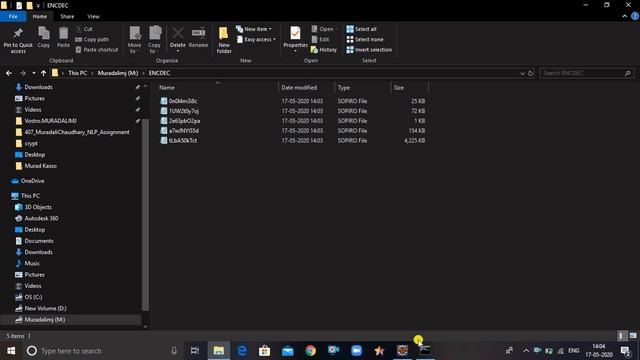The image size is (640, 360).
Task: Open recent locations dropdown
Action: click(x=33, y=73)
